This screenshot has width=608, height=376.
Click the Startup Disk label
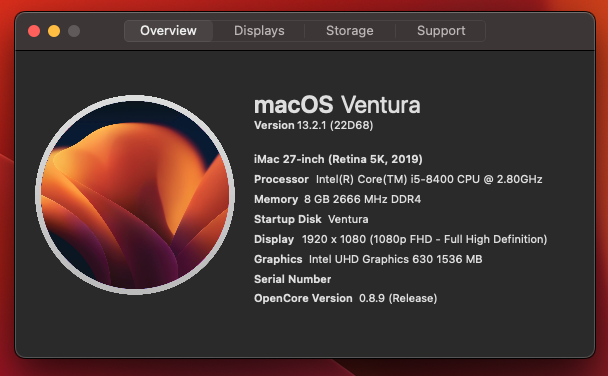tap(288, 219)
